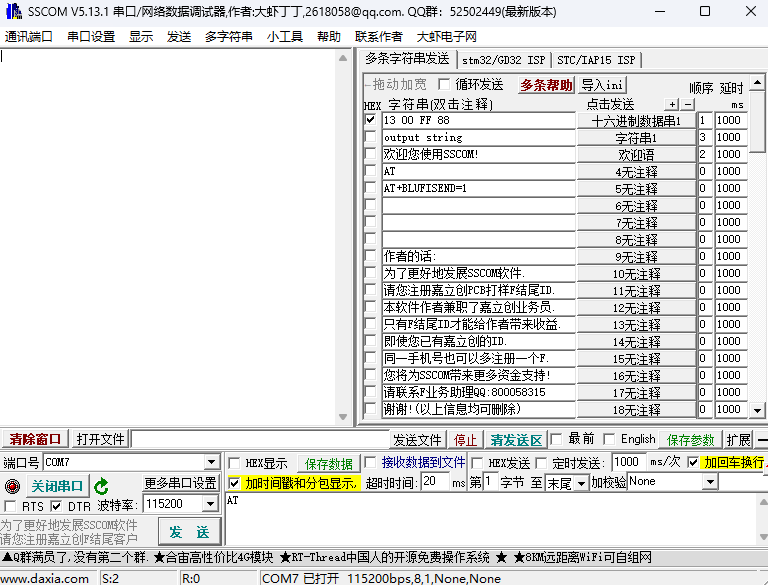The width and height of the screenshot is (768, 585).
Task: Open the 加校验 None checksum dropdown
Action: (710, 482)
